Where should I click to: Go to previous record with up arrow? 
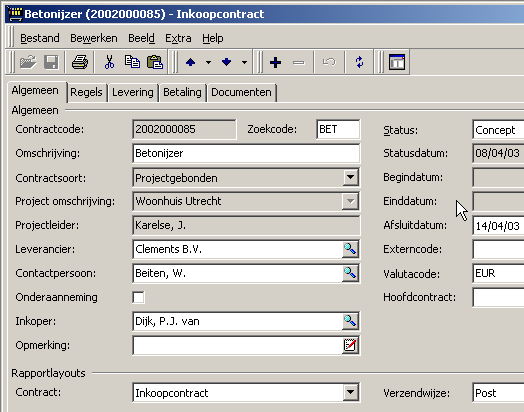[190, 62]
